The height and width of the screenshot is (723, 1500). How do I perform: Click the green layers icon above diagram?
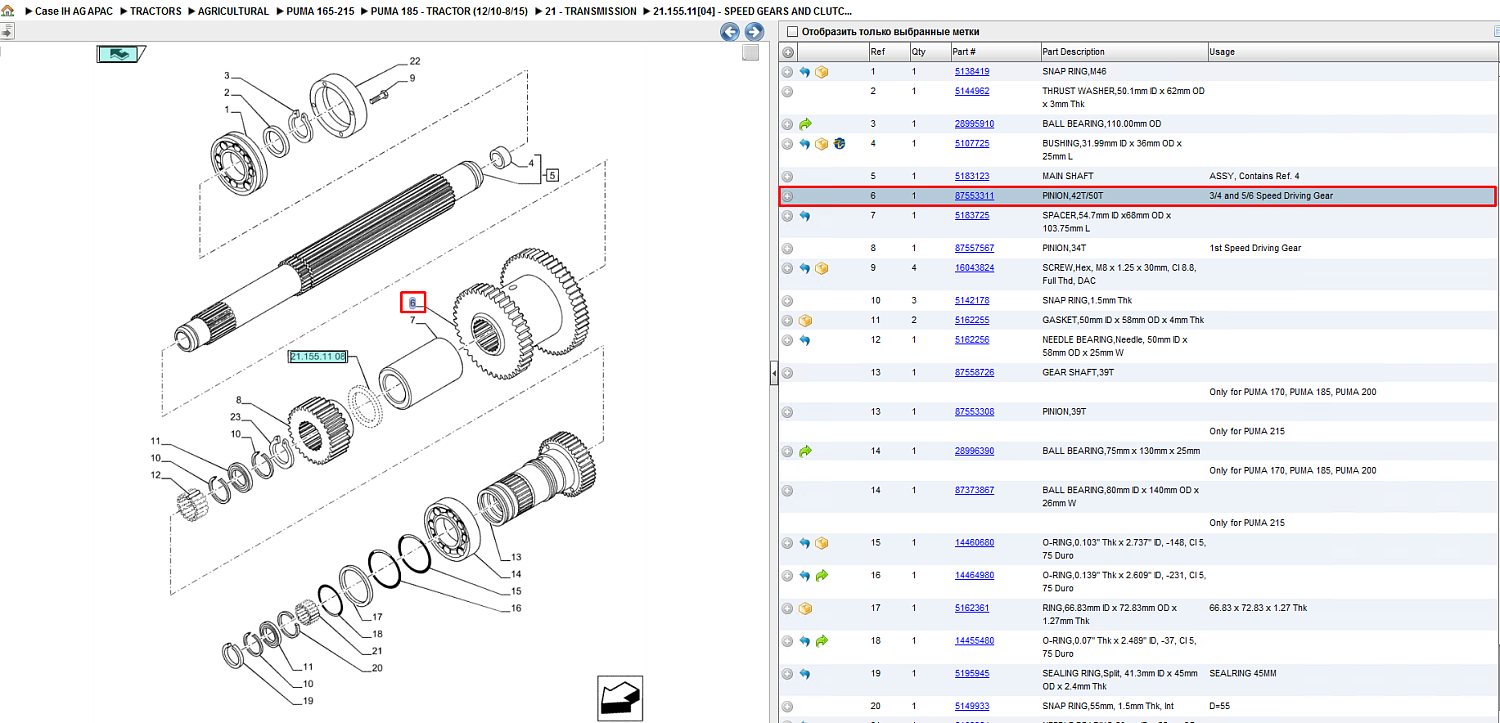pos(121,54)
